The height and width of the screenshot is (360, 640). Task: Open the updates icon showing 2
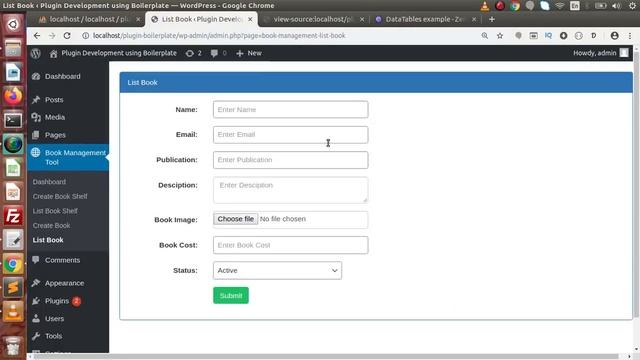tap(193, 53)
